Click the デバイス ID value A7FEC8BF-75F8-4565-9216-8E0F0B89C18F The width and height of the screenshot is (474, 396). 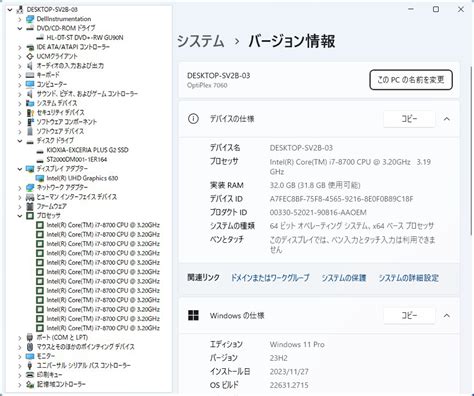click(x=341, y=199)
